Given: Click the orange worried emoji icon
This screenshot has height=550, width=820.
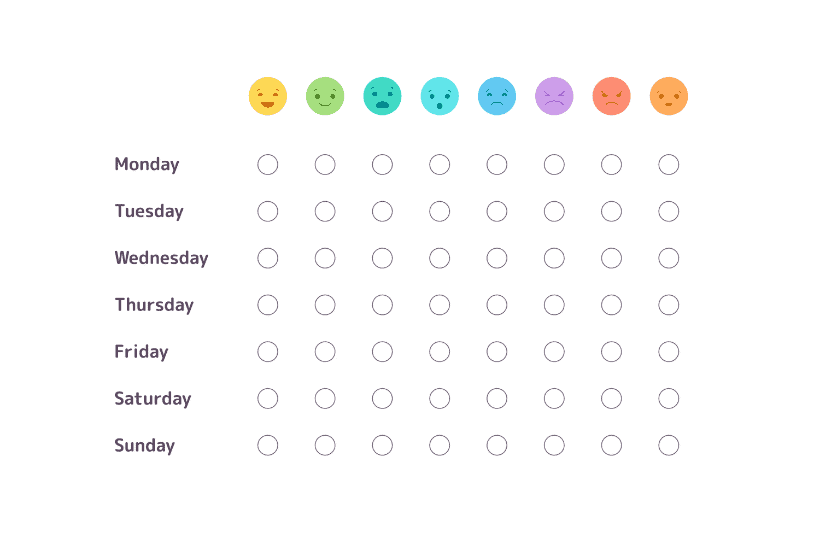Looking at the screenshot, I should (x=668, y=96).
